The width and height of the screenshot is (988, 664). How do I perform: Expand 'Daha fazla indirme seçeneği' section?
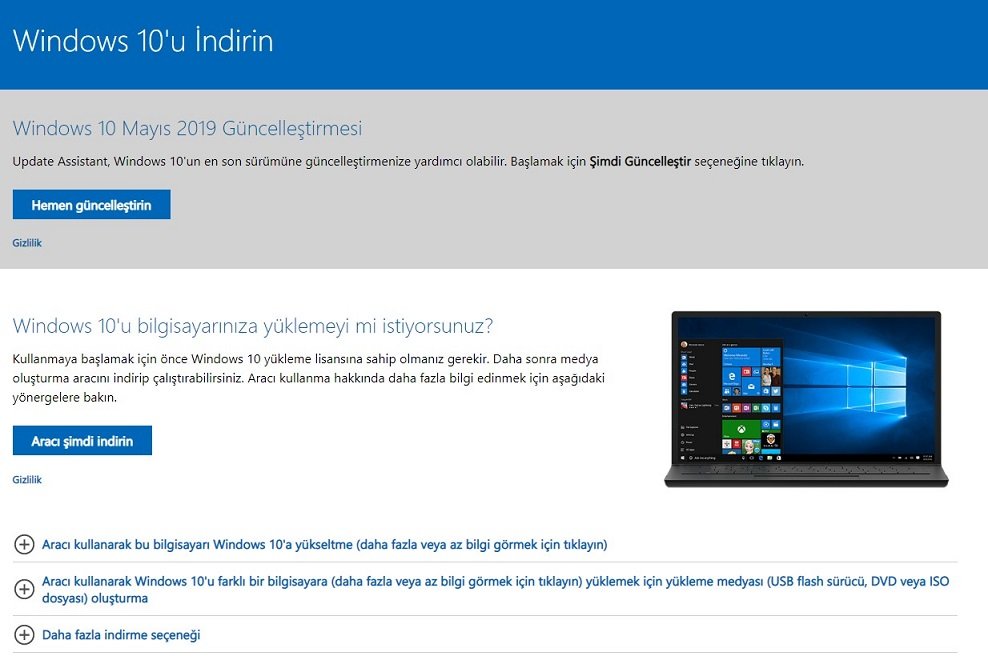point(121,635)
